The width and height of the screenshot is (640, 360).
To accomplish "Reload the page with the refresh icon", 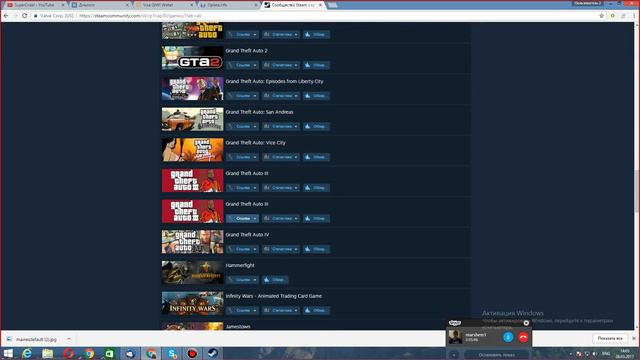I will tap(24, 16).
